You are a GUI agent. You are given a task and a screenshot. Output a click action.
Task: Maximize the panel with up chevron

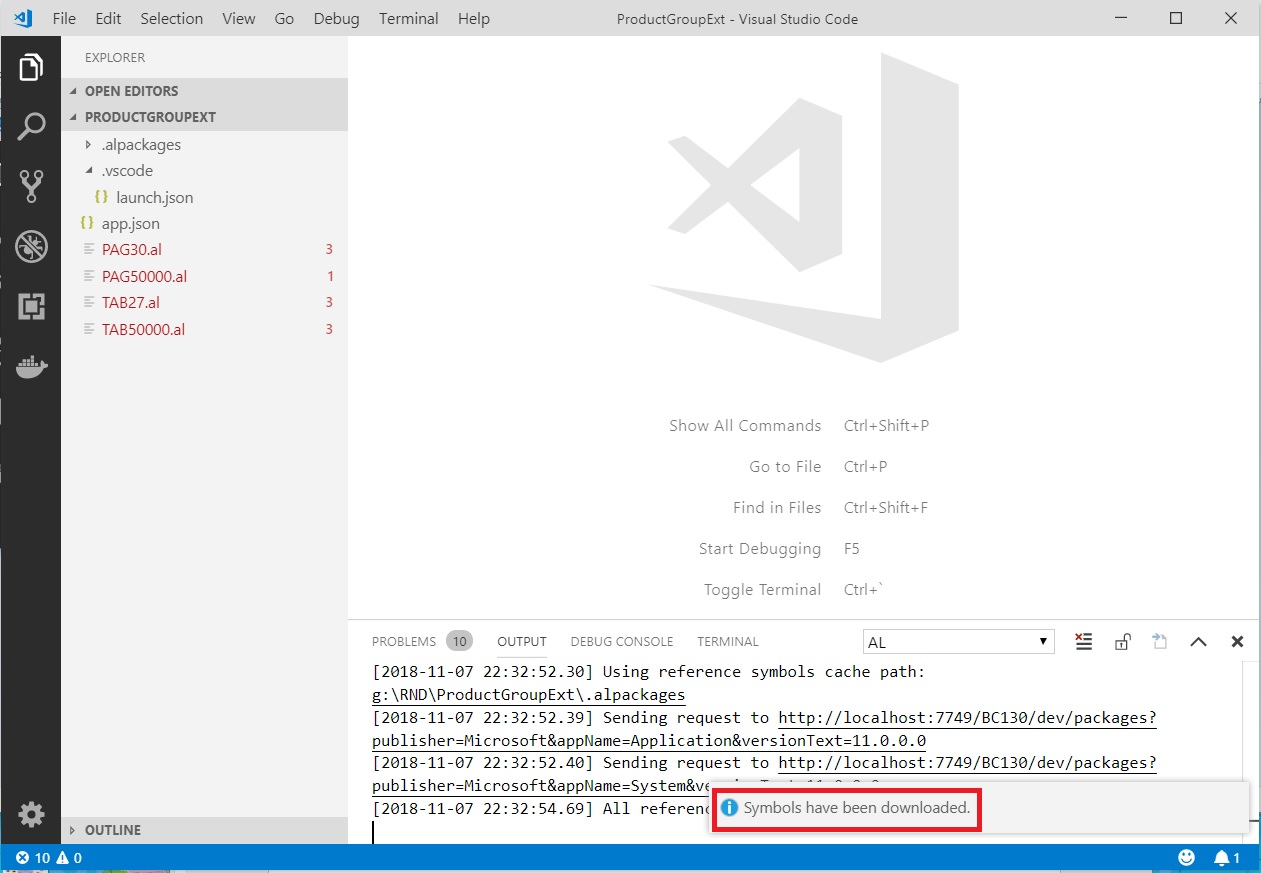click(x=1198, y=642)
